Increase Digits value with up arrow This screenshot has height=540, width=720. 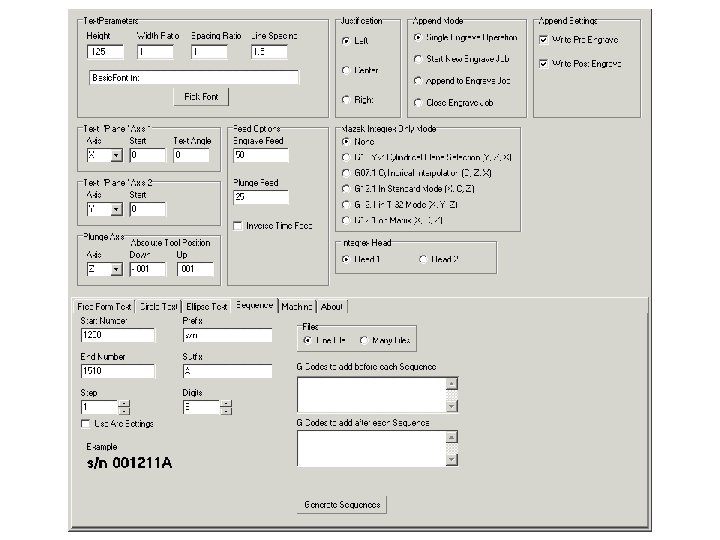click(226, 404)
